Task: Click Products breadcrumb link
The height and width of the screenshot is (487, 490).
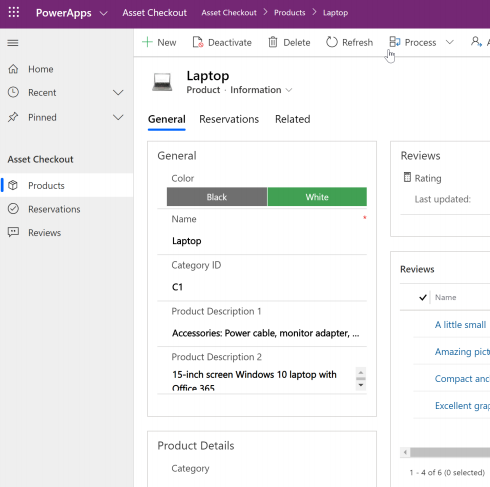Action: [290, 13]
